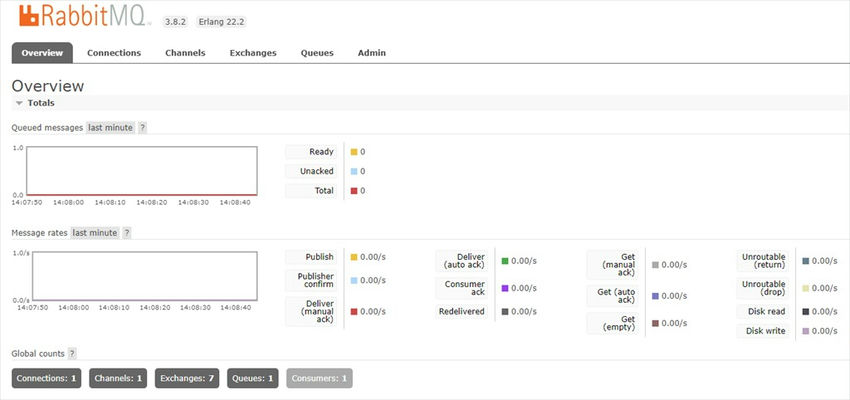Click the Consumer ack label
This screenshot has width=850, height=400.
pyautogui.click(x=461, y=288)
